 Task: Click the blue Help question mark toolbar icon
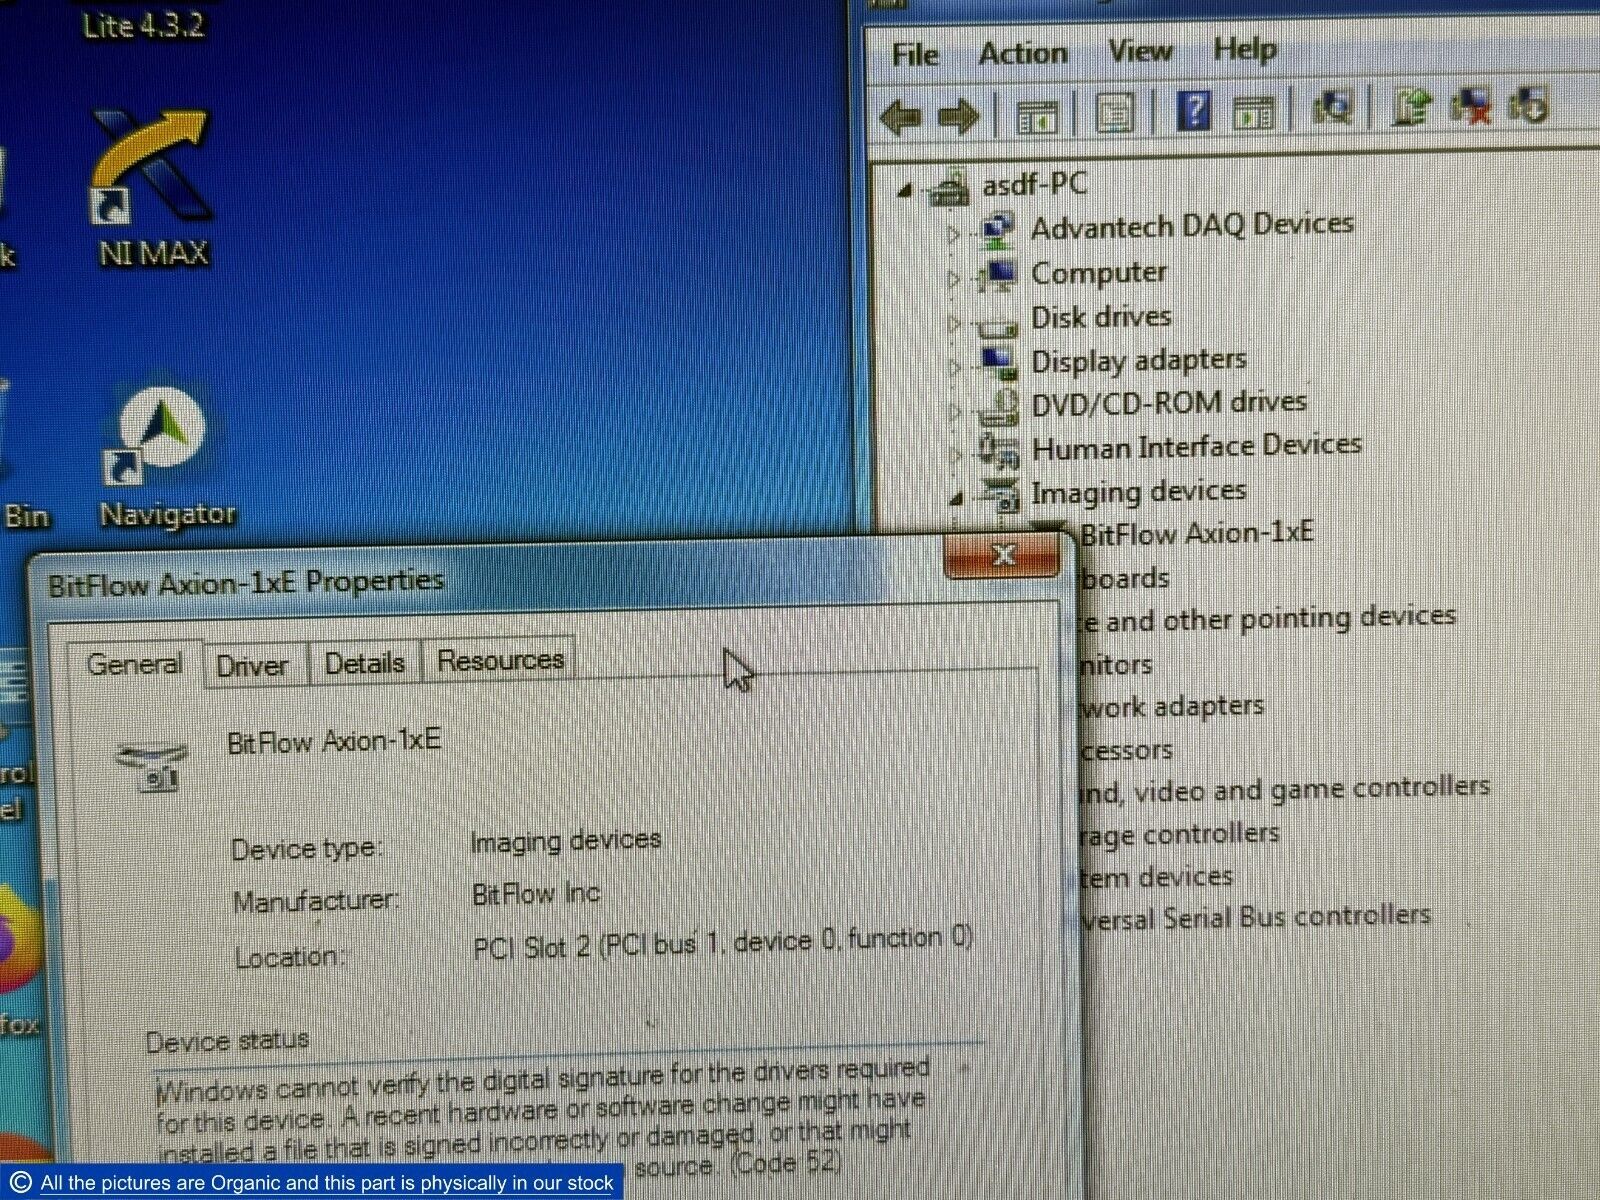tap(1194, 110)
